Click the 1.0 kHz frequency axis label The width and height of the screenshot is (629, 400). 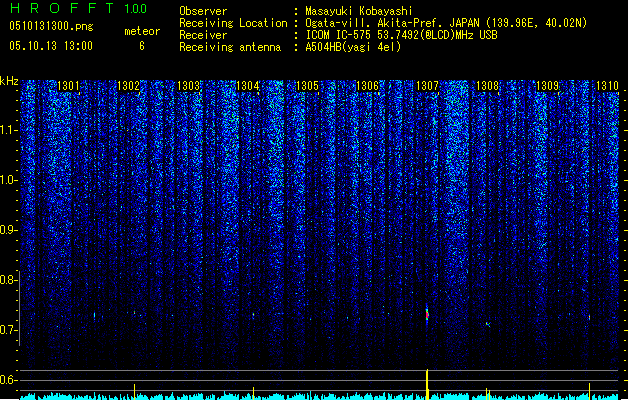9,180
